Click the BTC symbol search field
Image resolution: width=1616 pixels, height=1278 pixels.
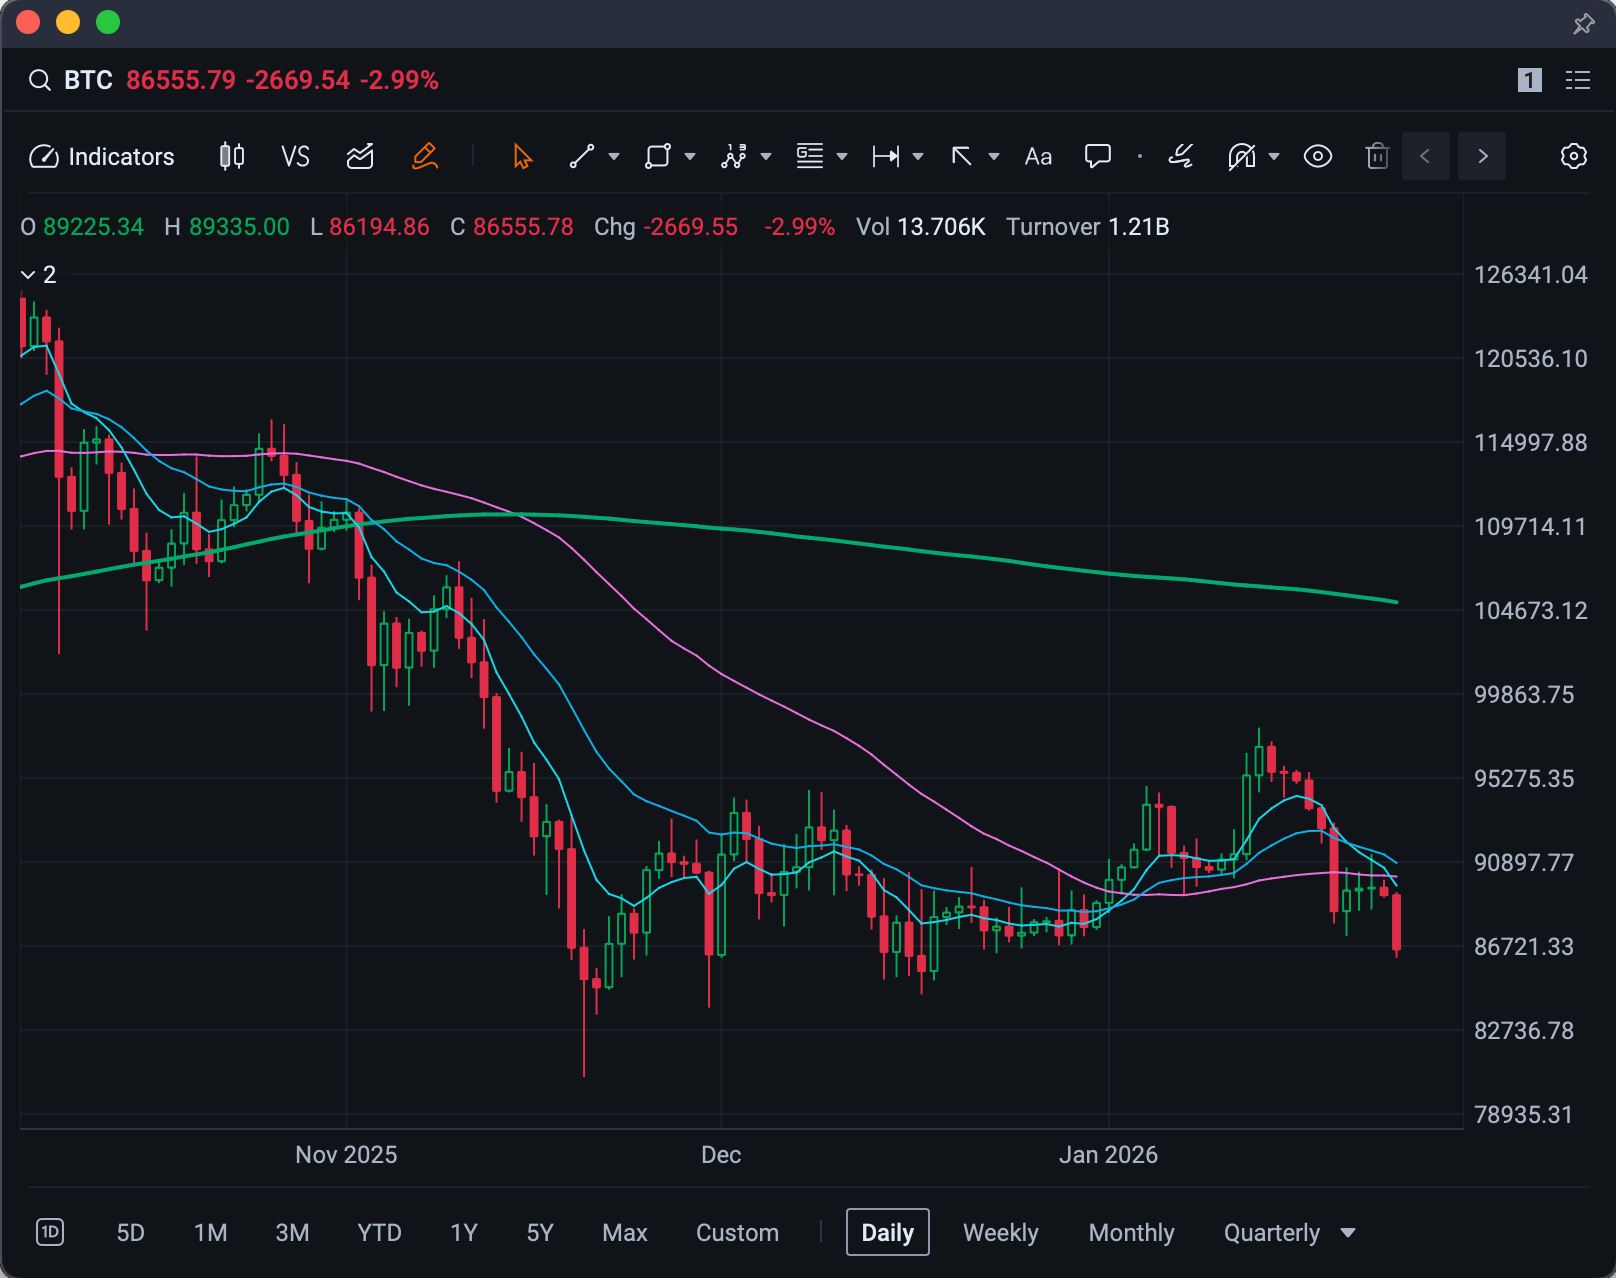click(x=89, y=80)
